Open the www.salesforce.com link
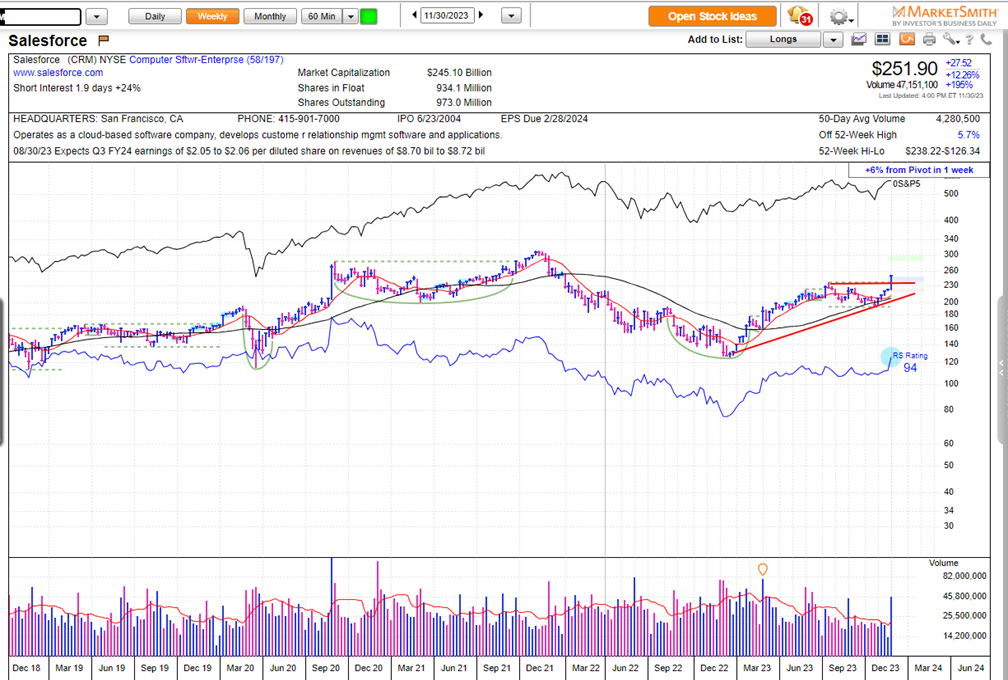 click(58, 73)
